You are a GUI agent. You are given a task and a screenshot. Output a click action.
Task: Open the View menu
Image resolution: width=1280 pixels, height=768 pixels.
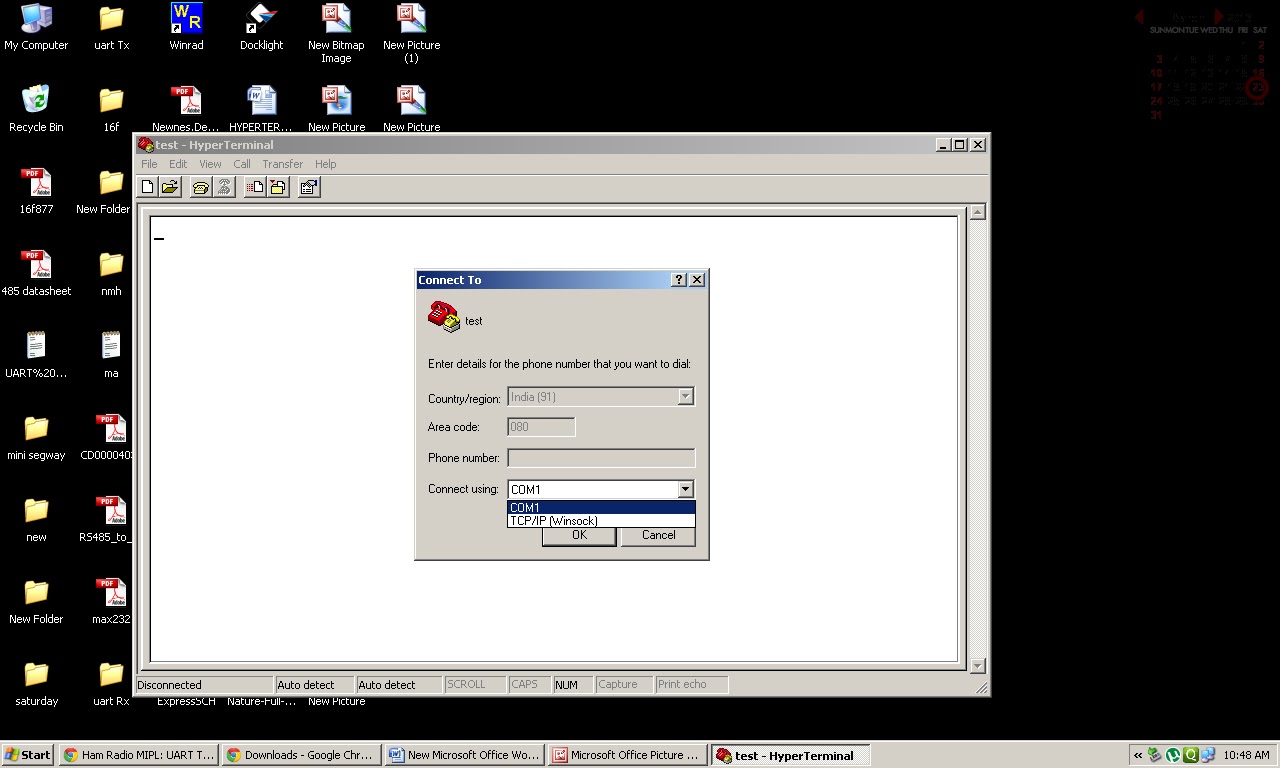pyautogui.click(x=210, y=164)
